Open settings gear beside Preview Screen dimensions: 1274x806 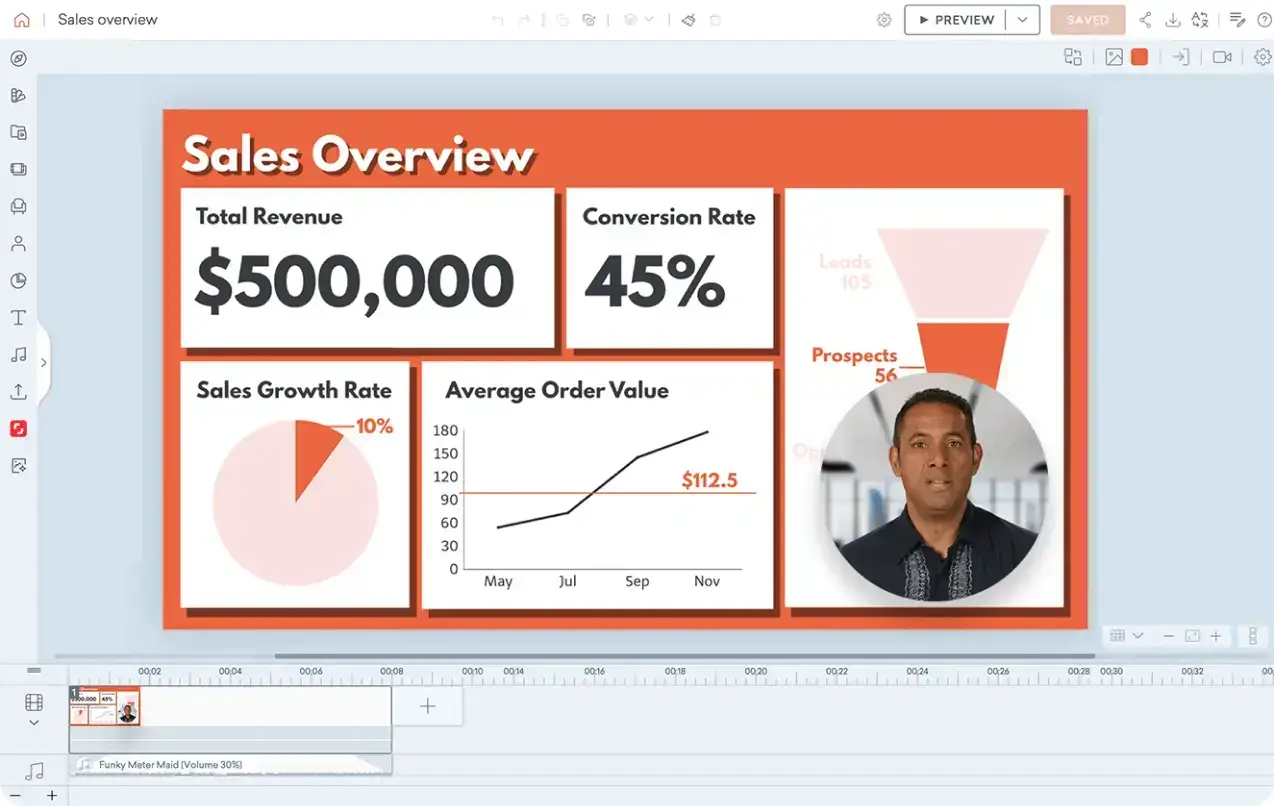(x=884, y=20)
